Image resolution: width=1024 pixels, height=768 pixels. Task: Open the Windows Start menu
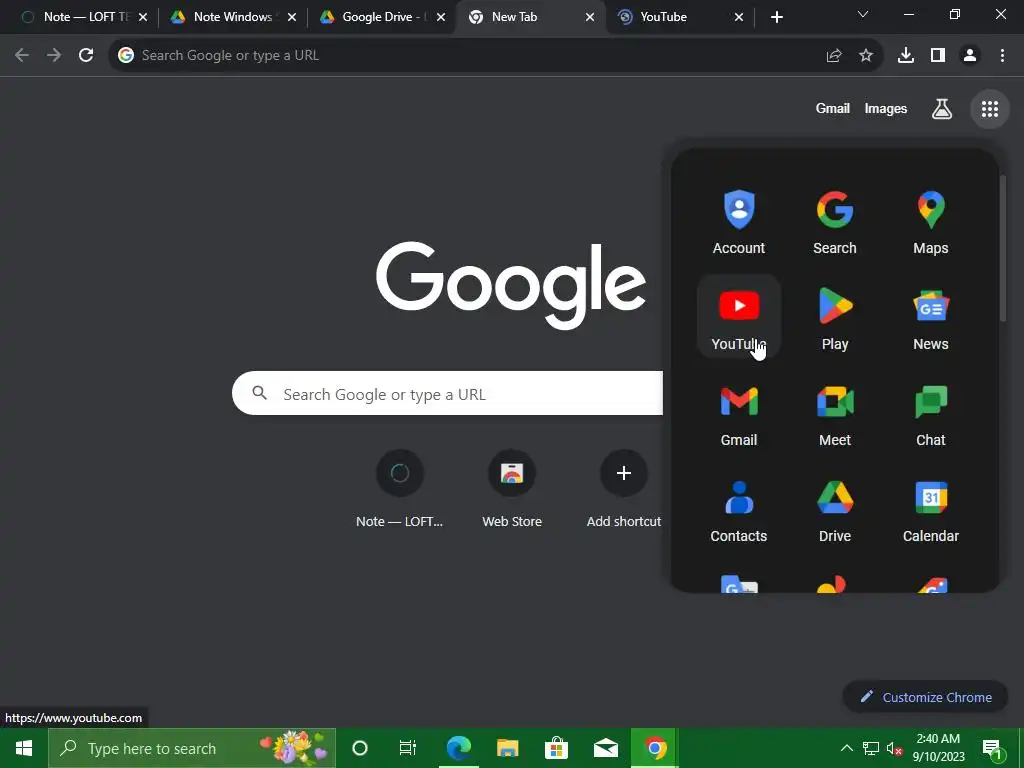point(24,748)
